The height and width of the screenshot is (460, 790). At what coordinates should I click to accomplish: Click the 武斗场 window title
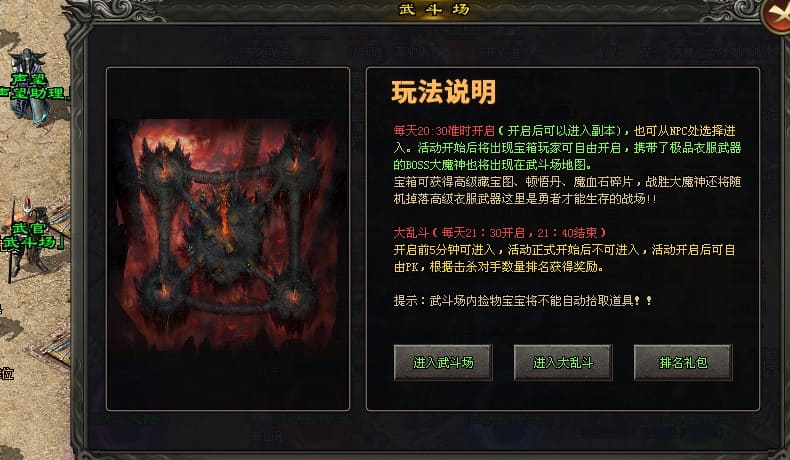pyautogui.click(x=434, y=9)
